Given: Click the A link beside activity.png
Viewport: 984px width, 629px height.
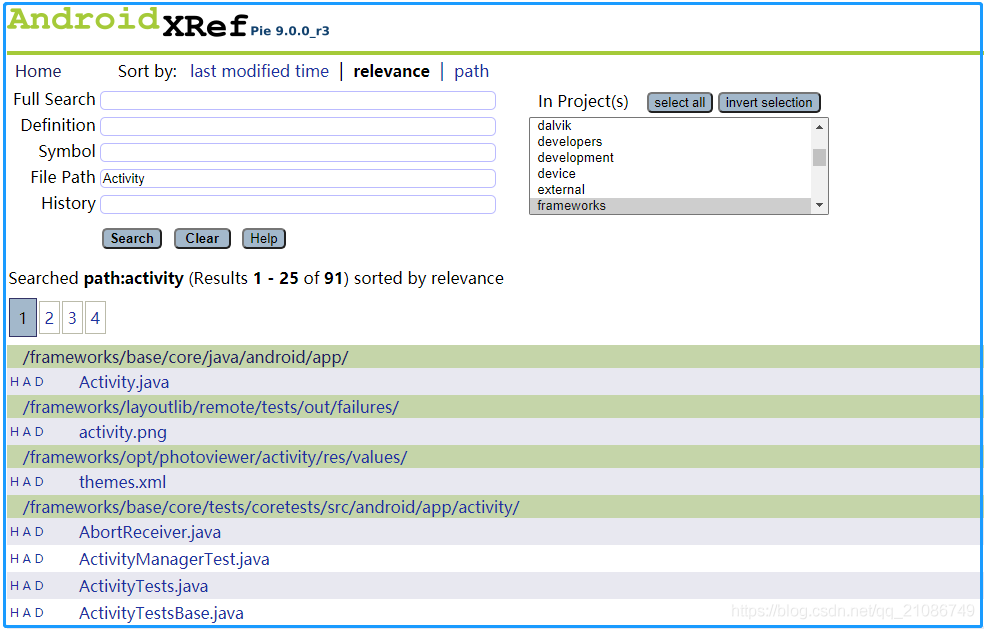Looking at the screenshot, I should coord(26,432).
